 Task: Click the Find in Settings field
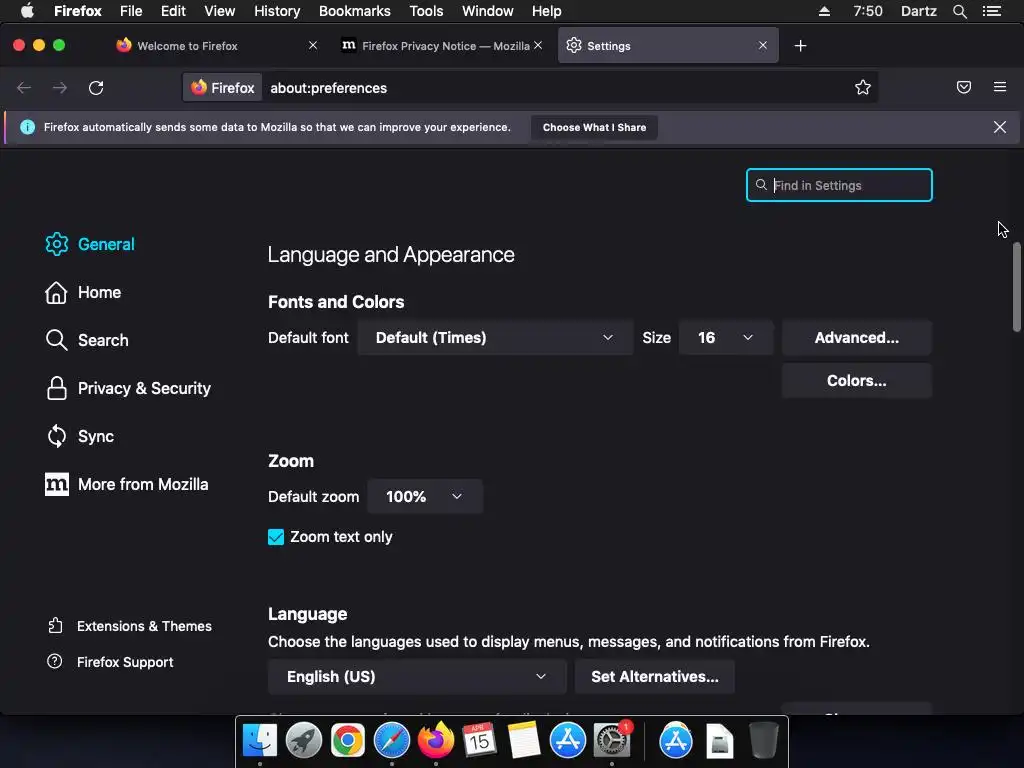pyautogui.click(x=839, y=185)
